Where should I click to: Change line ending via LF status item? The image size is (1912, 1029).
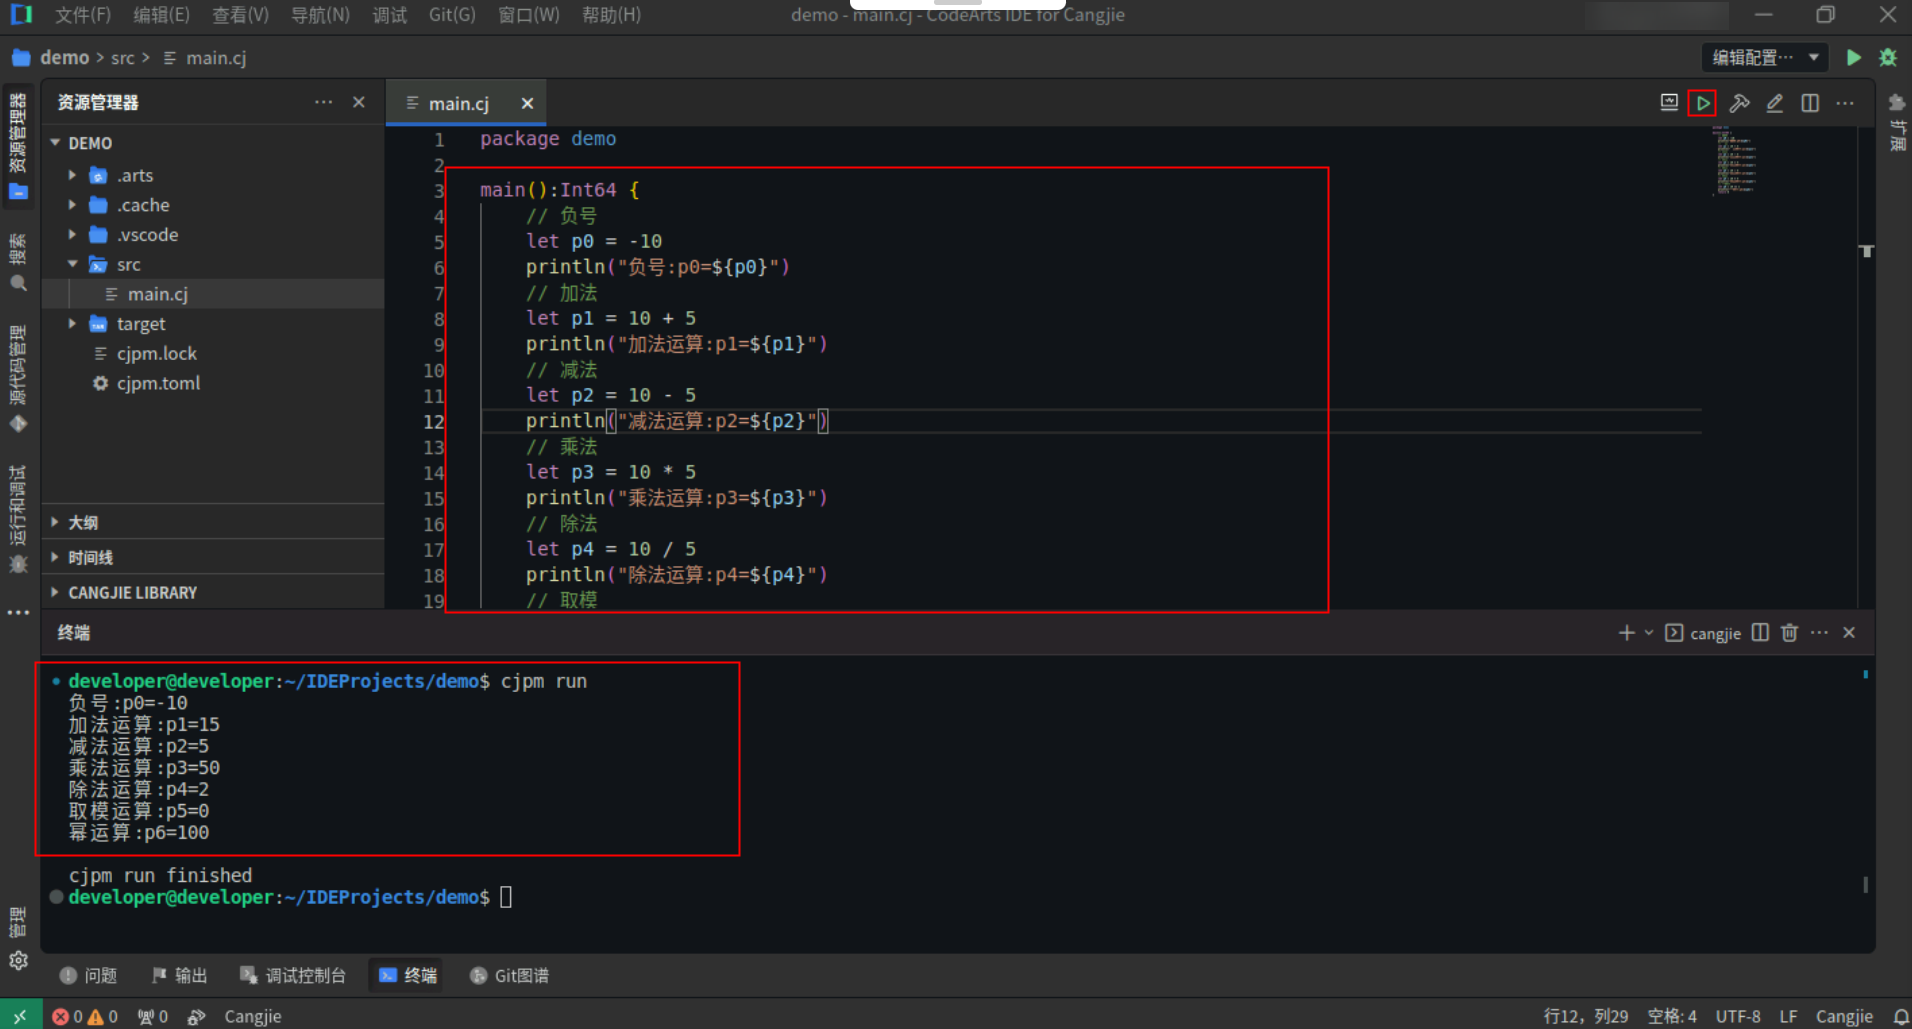pos(1788,1016)
